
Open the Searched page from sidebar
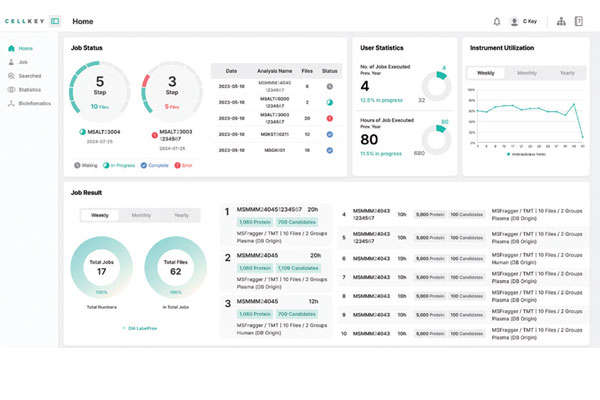pos(28,75)
